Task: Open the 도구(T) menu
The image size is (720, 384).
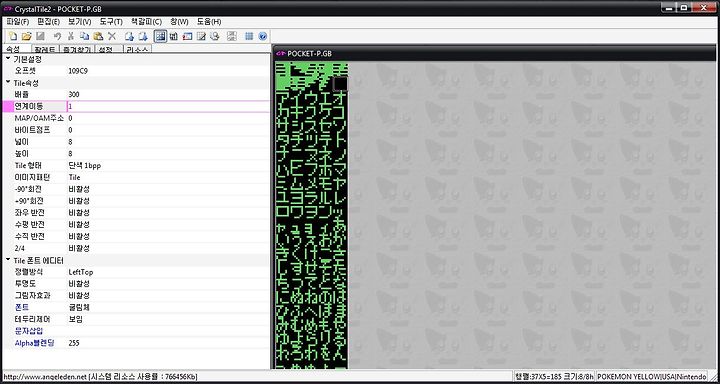Action: pyautogui.click(x=111, y=22)
